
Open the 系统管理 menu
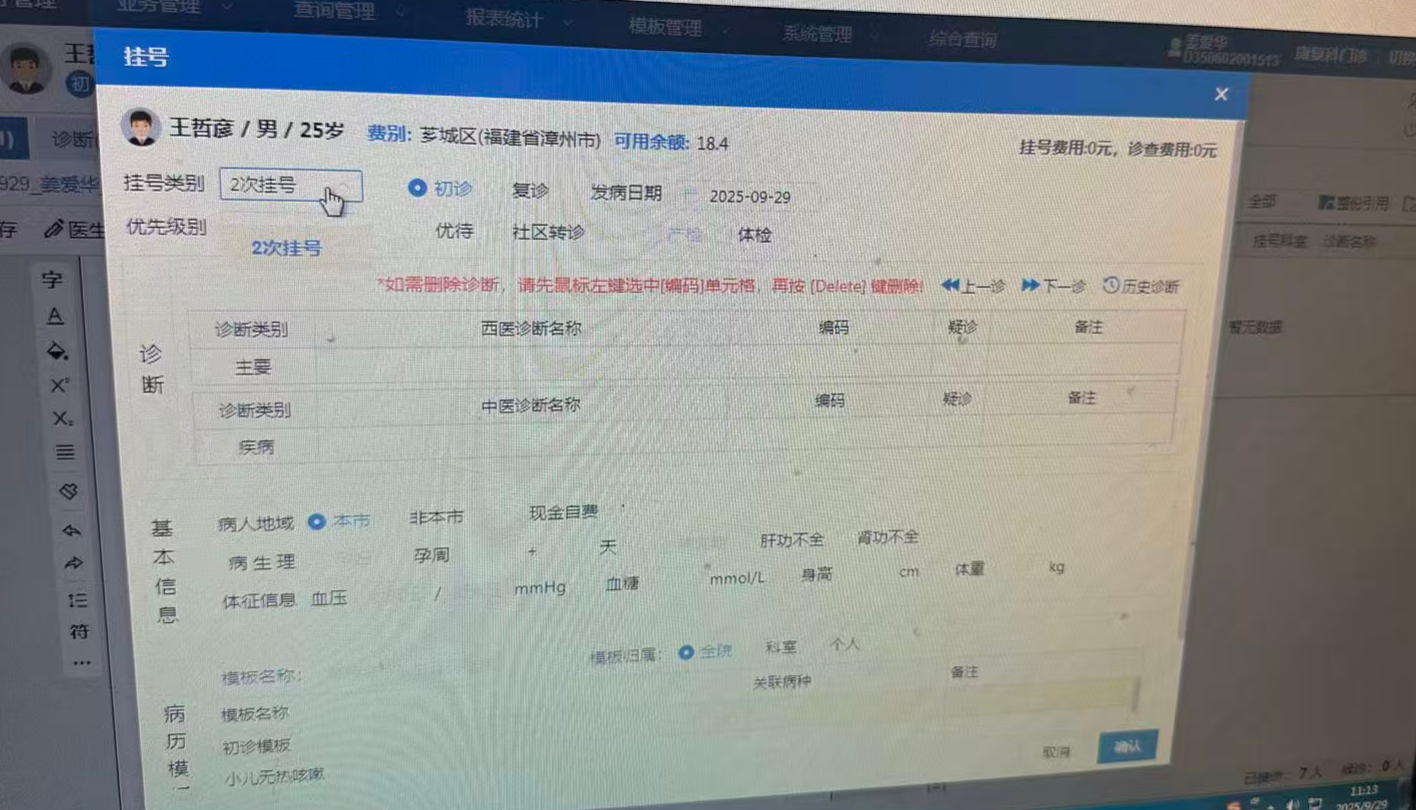pos(817,34)
